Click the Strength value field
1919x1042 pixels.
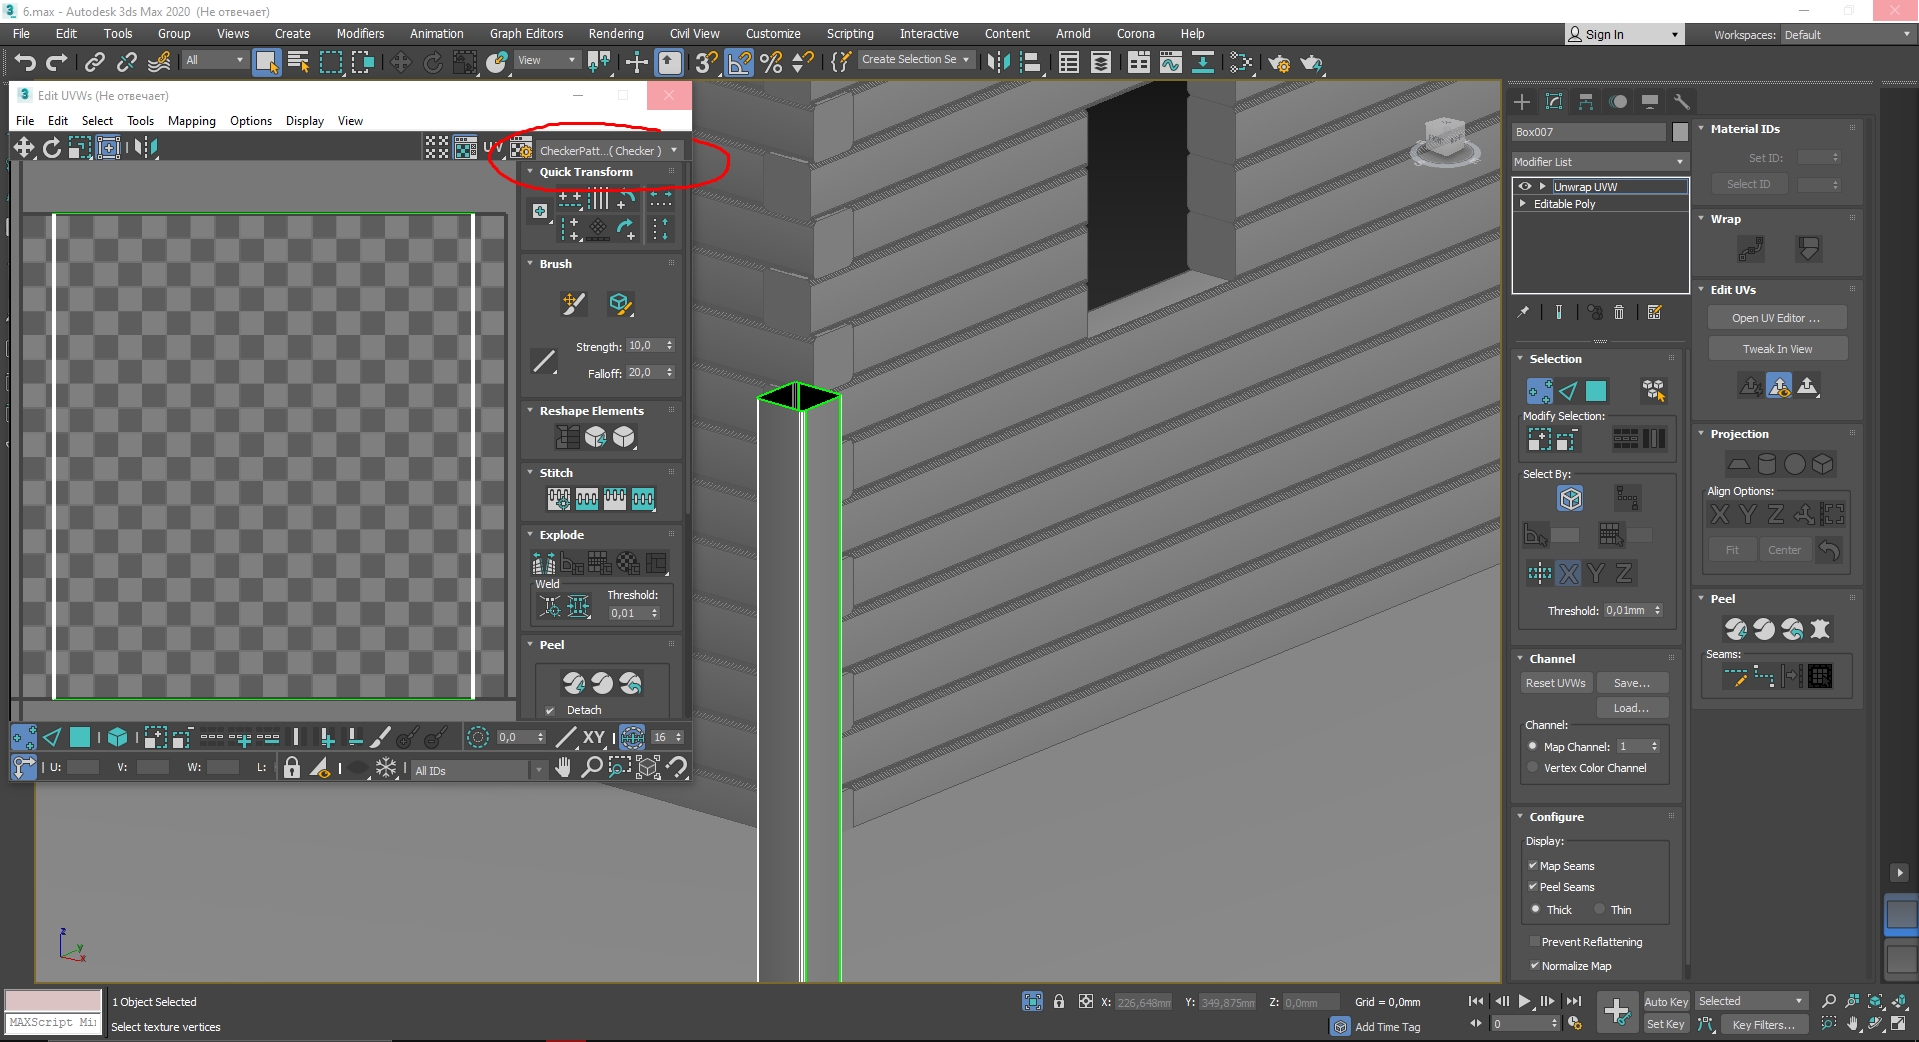coord(644,346)
